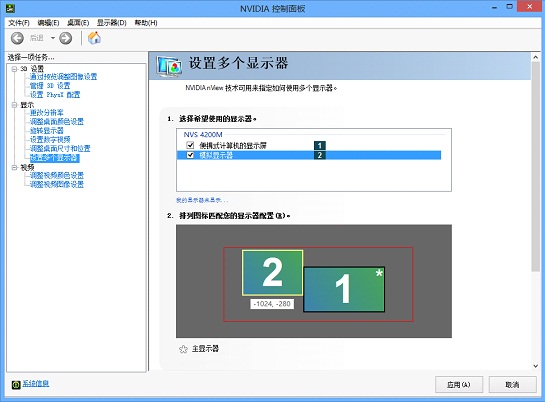Click the 系统信息 link
The width and height of the screenshot is (545, 402).
pos(36,384)
